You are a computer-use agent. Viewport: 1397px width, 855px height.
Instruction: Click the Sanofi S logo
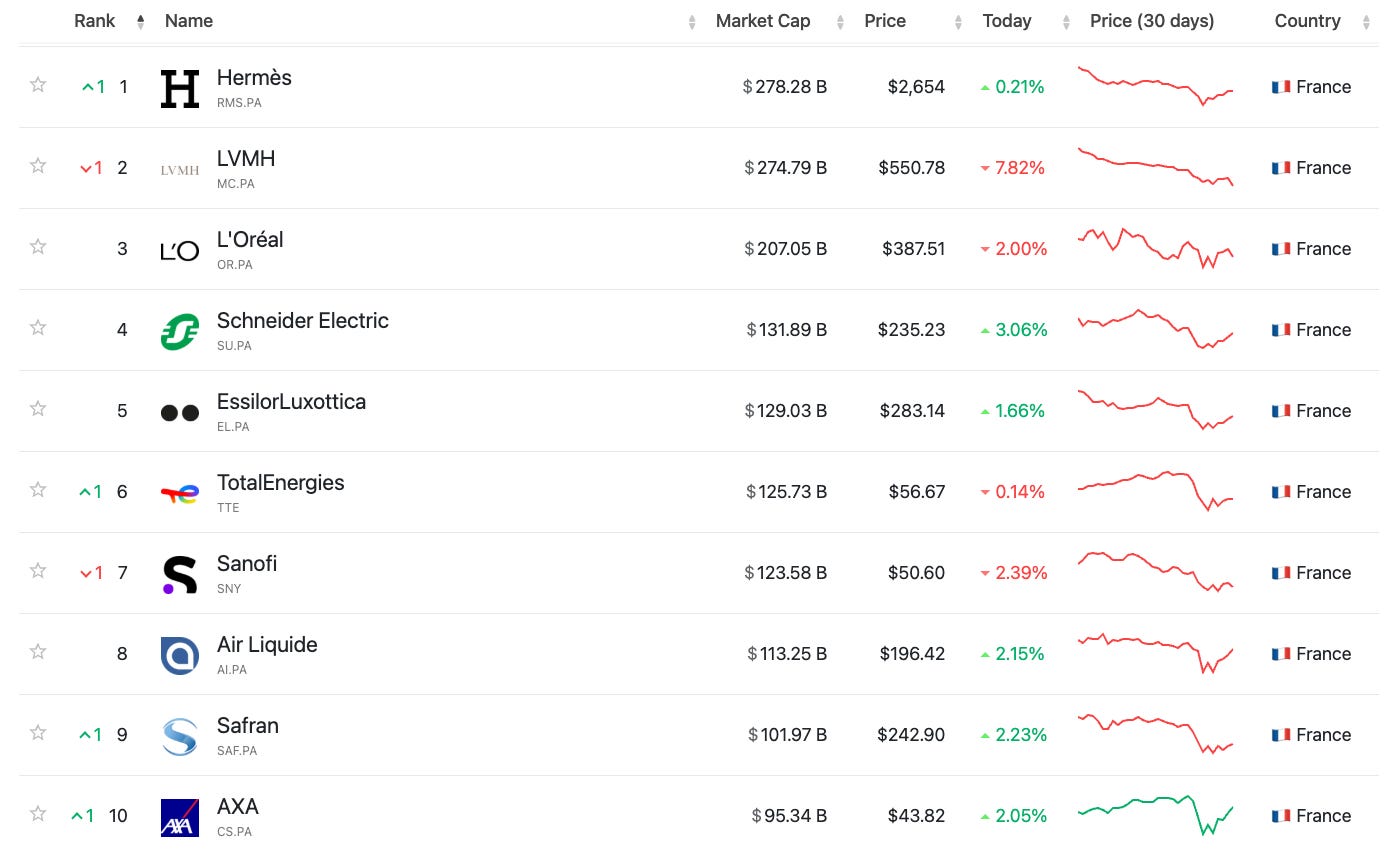[180, 575]
